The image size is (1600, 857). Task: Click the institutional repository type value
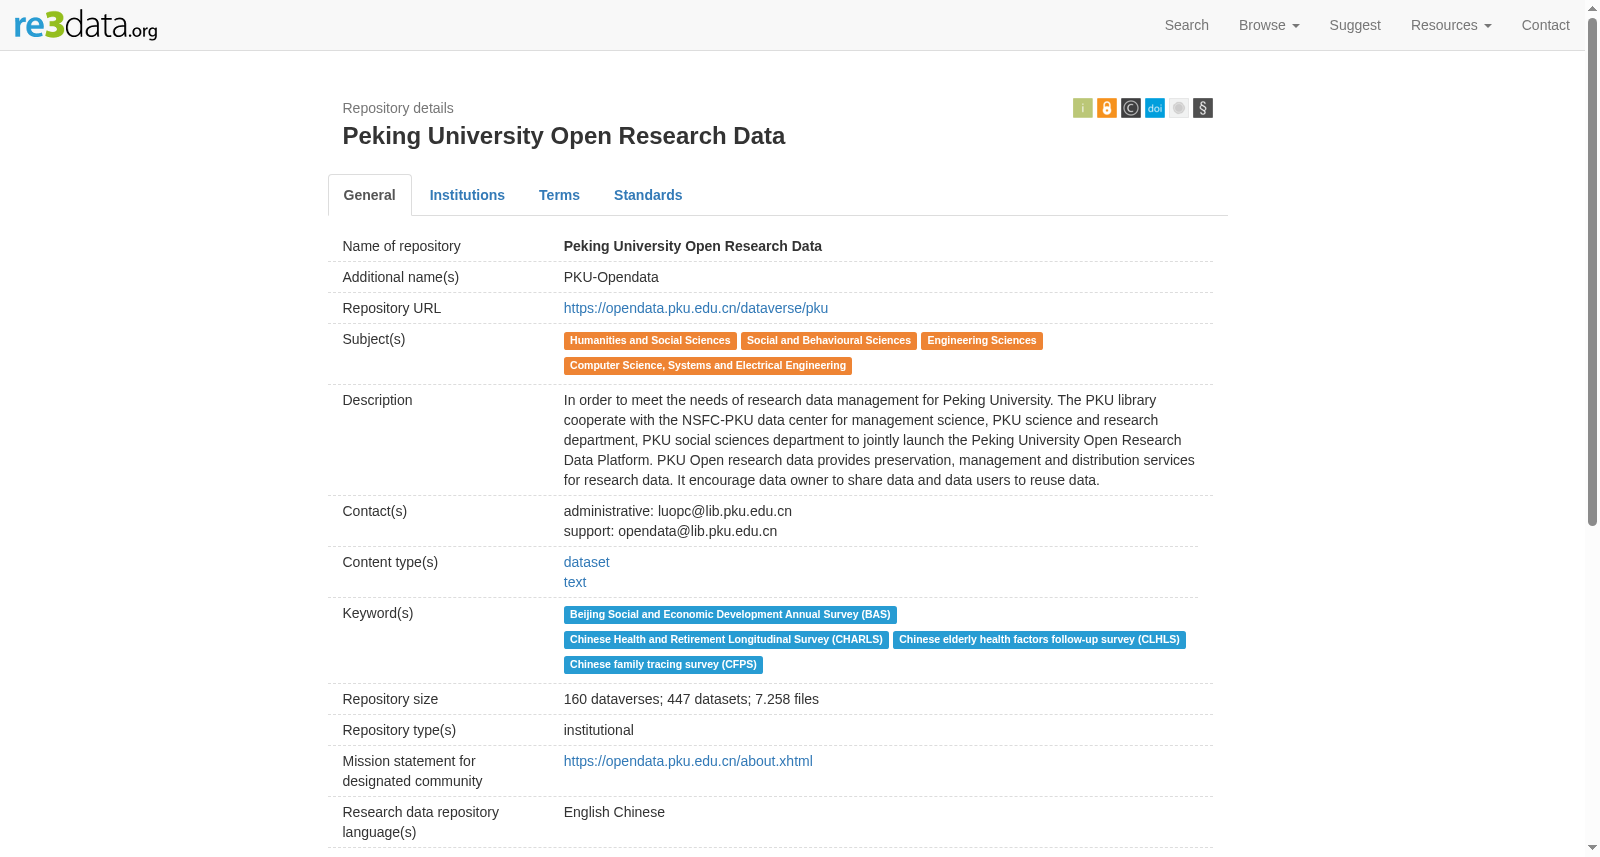pyautogui.click(x=599, y=730)
